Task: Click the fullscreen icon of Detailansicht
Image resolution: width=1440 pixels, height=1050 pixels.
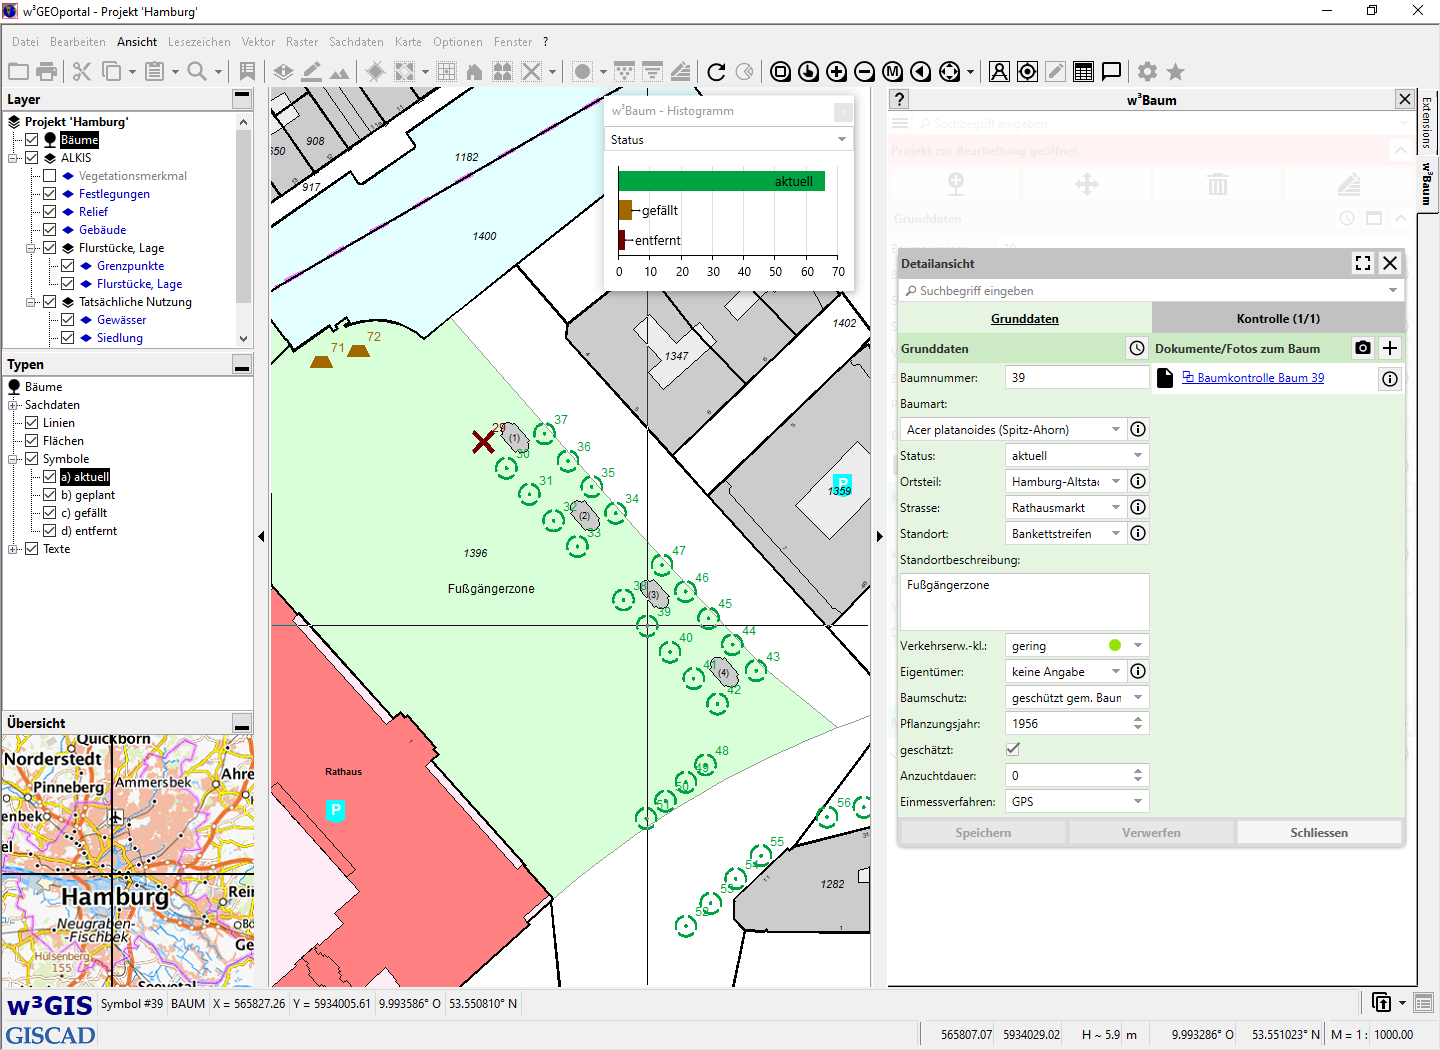Action: coord(1363,263)
